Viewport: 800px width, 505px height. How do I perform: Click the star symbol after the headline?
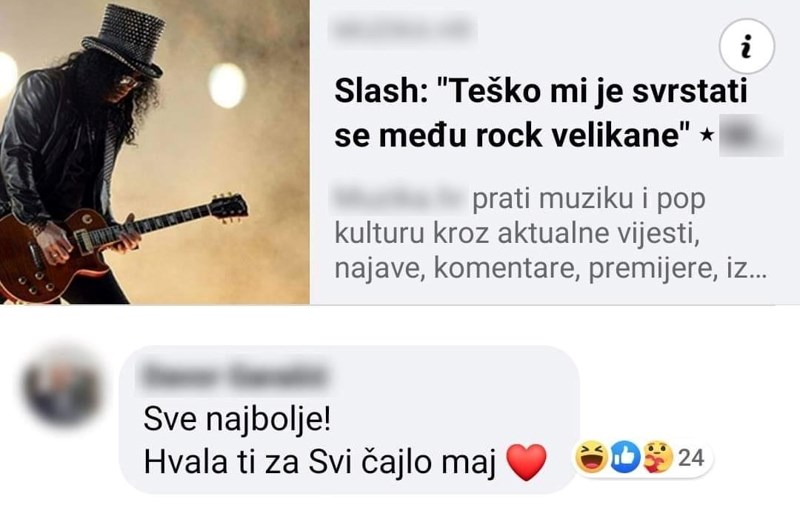707,135
